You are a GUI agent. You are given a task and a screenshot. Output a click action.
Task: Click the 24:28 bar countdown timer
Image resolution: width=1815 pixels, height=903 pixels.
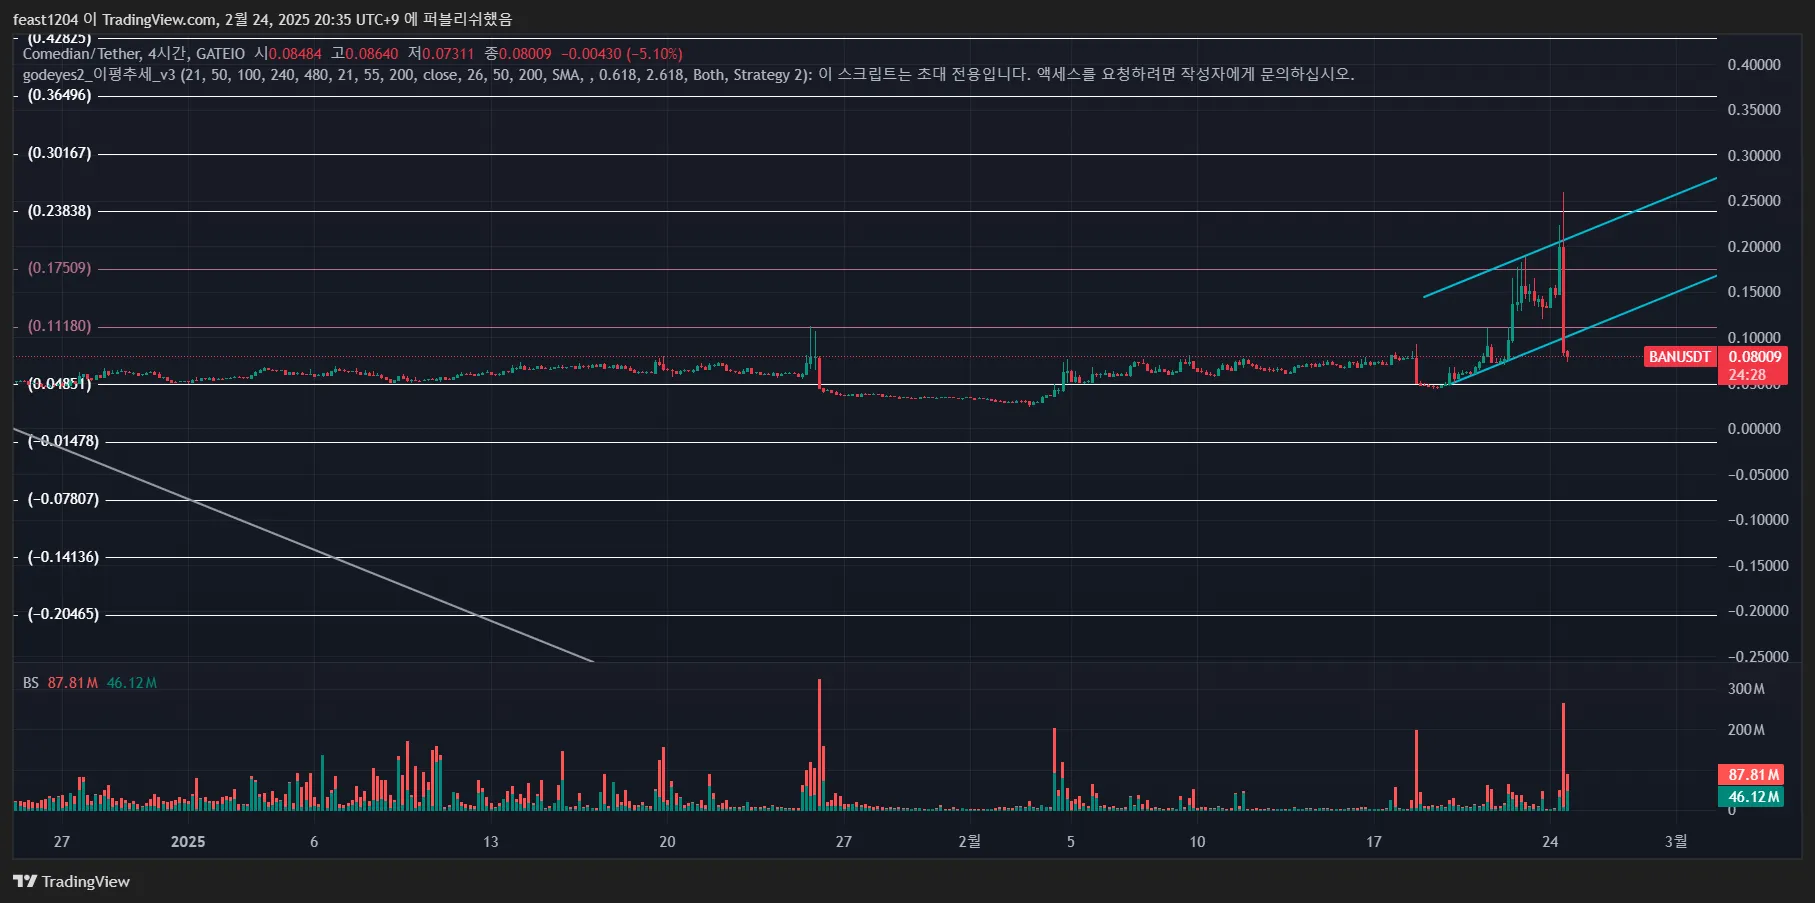(x=1747, y=375)
